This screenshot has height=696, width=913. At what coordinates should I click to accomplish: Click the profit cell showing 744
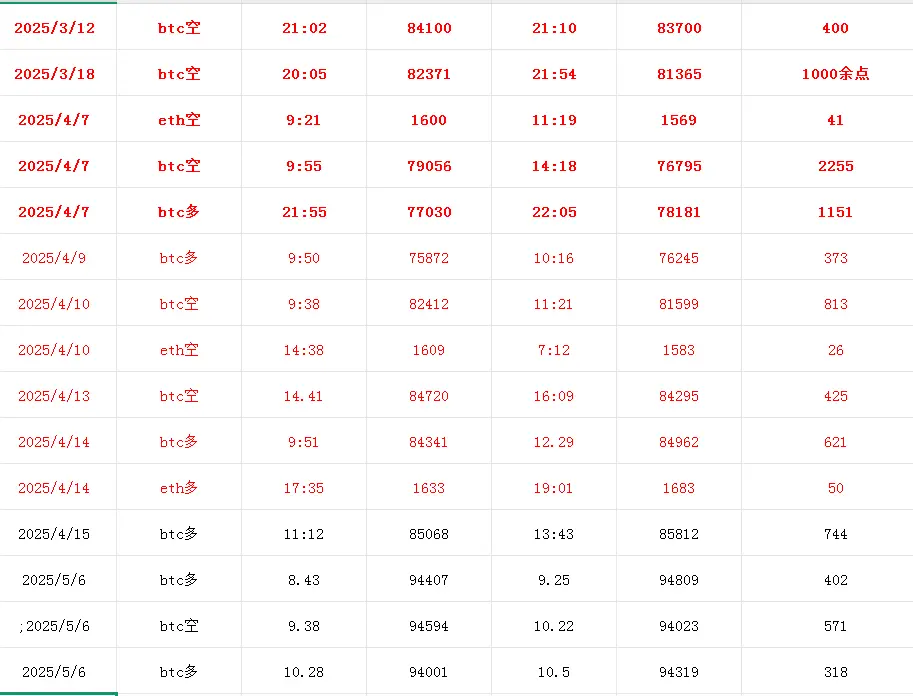827,534
